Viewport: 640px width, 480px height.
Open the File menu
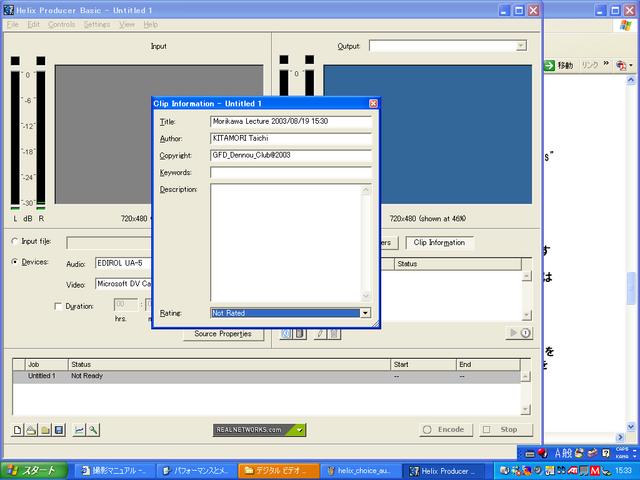[13, 24]
